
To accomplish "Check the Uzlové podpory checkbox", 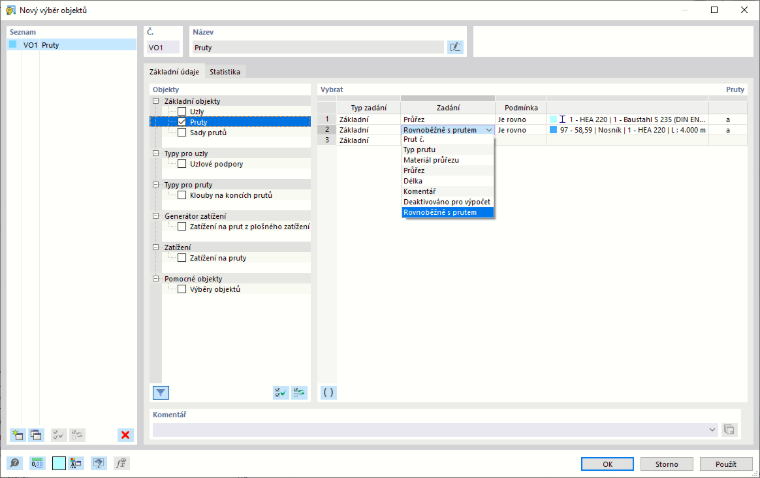I will pyautogui.click(x=182, y=164).
